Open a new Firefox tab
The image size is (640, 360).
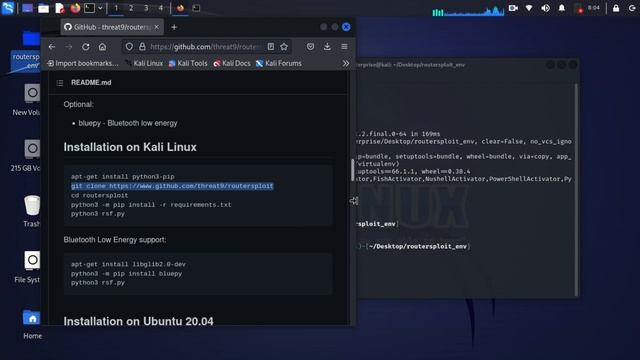pyautogui.click(x=174, y=27)
